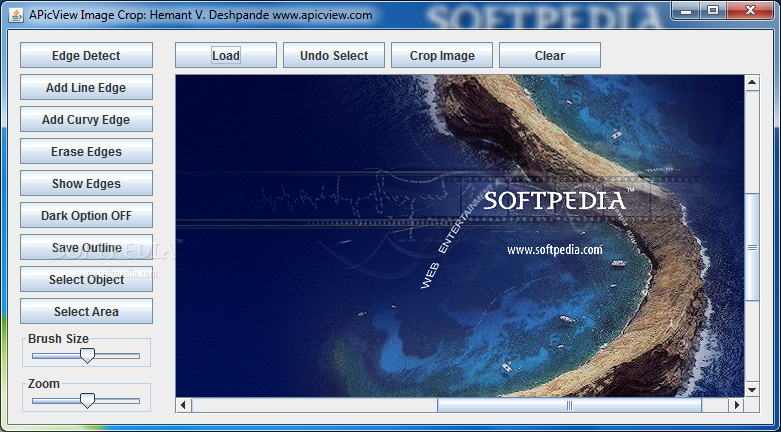This screenshot has height=432, width=781.
Task: Click Undo Select
Action: (334, 55)
